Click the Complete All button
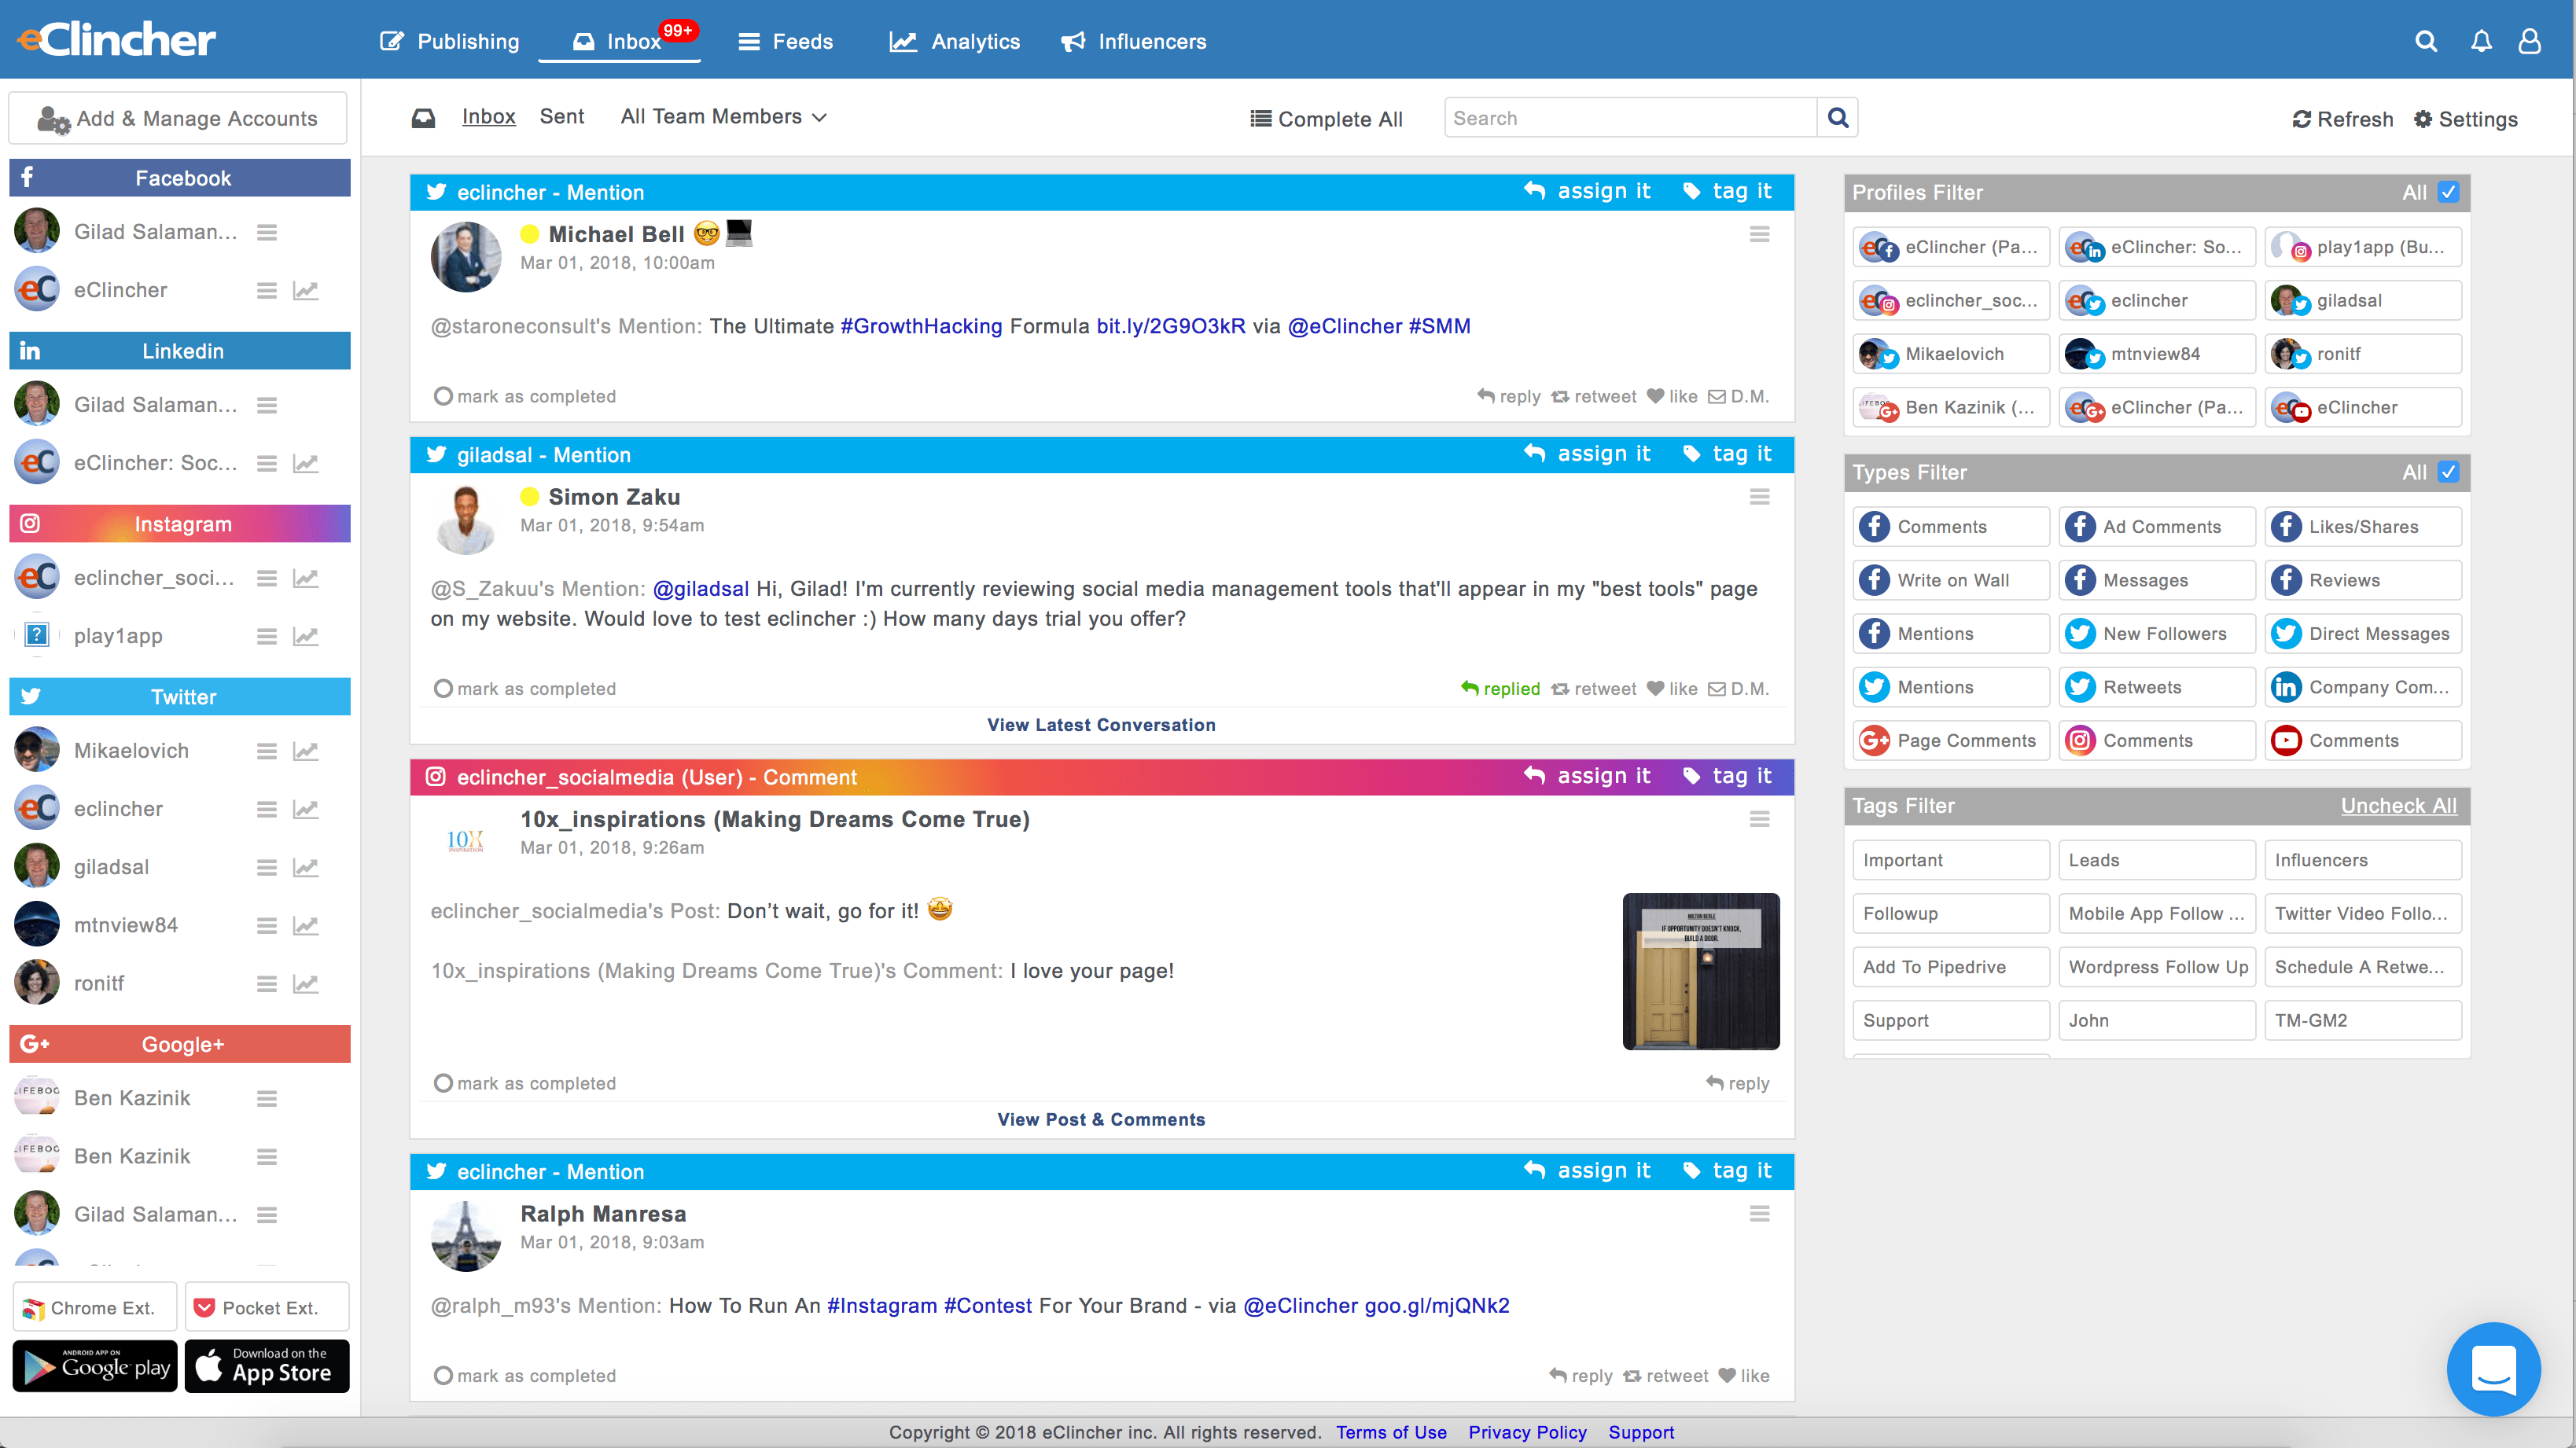The width and height of the screenshot is (2576, 1448). pos(1326,119)
